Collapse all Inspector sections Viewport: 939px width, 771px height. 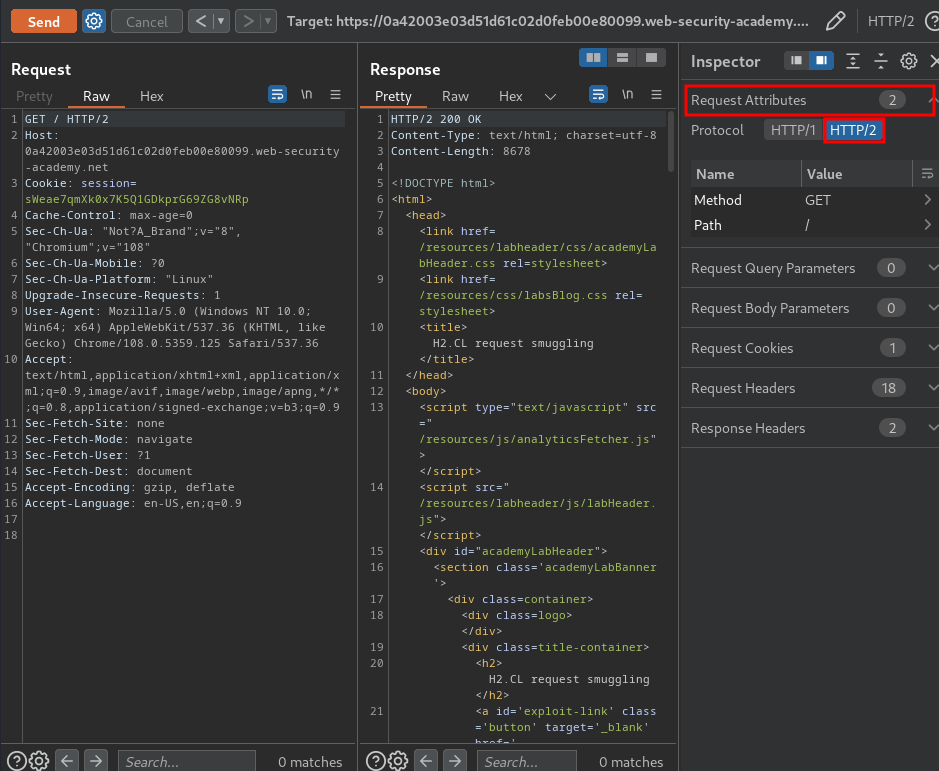[x=881, y=61]
